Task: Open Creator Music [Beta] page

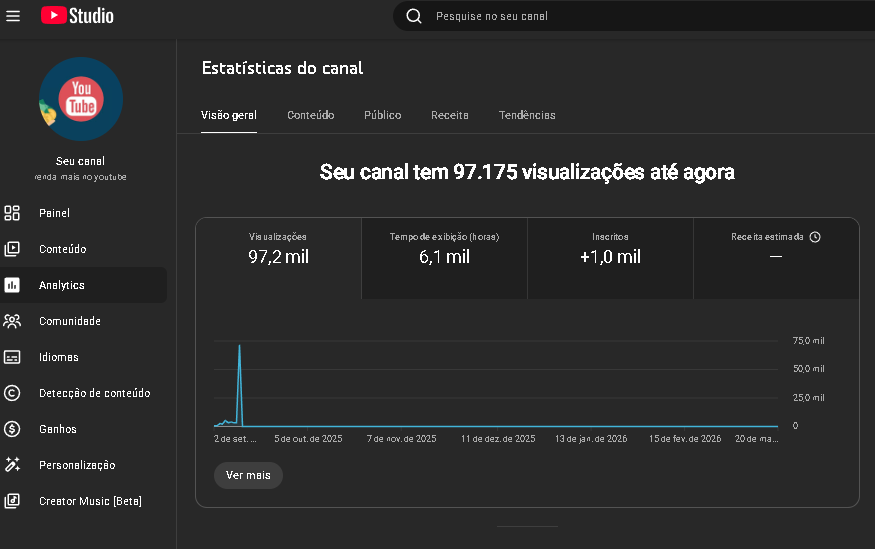Action: point(90,501)
